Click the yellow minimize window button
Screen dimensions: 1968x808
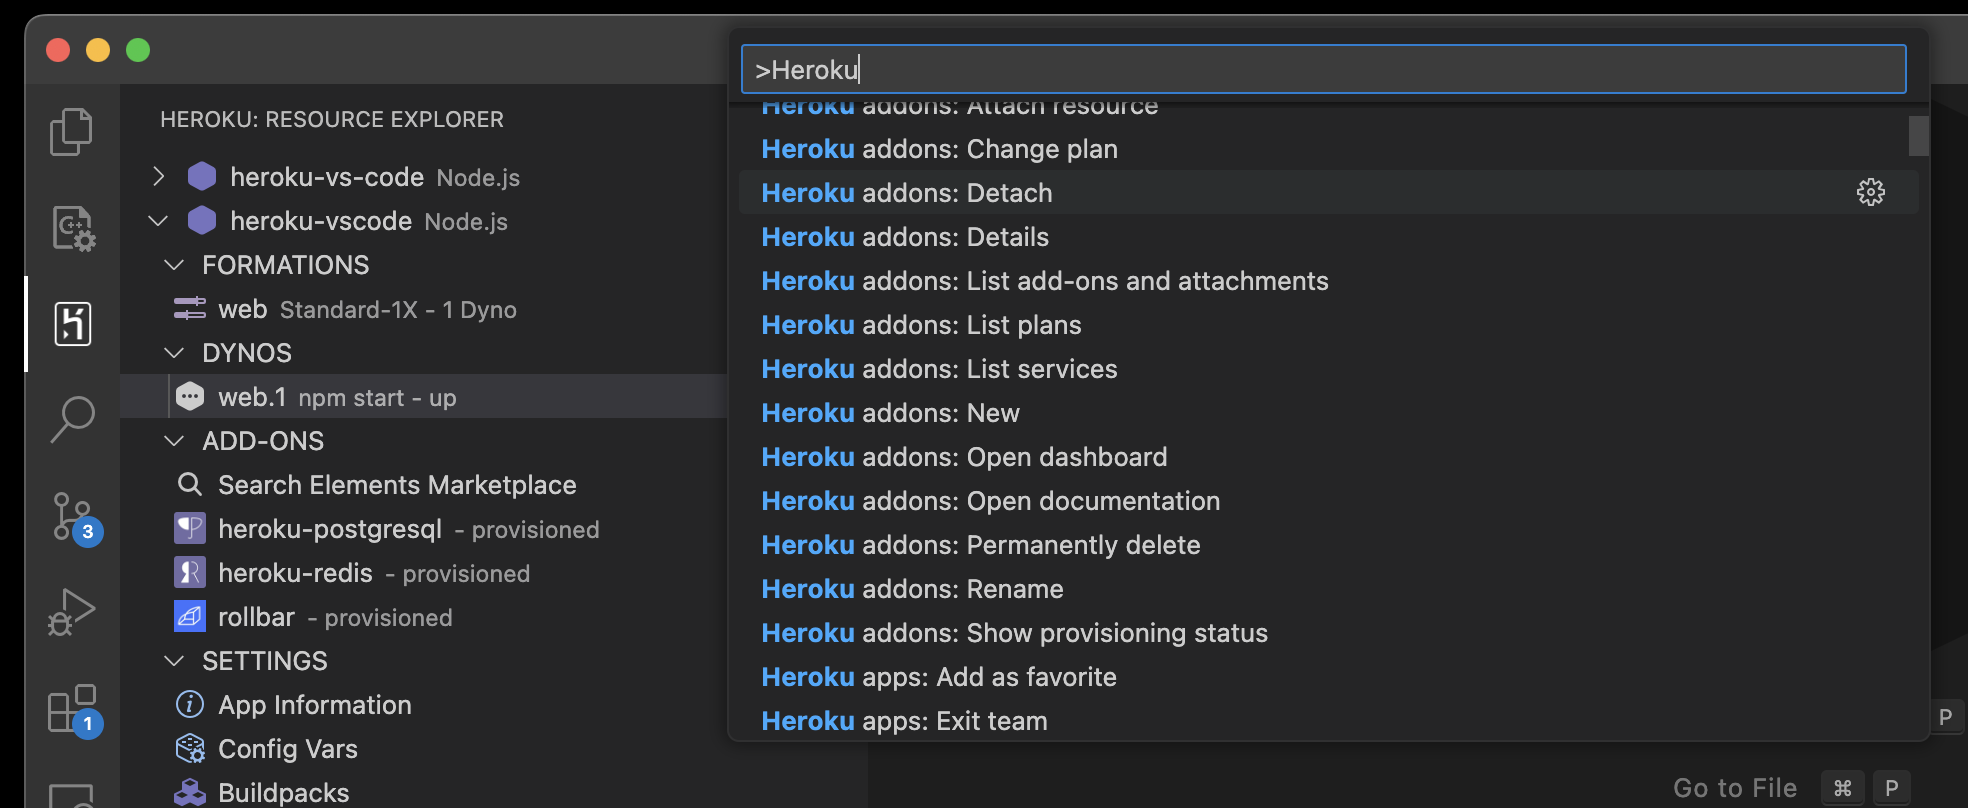[x=98, y=50]
